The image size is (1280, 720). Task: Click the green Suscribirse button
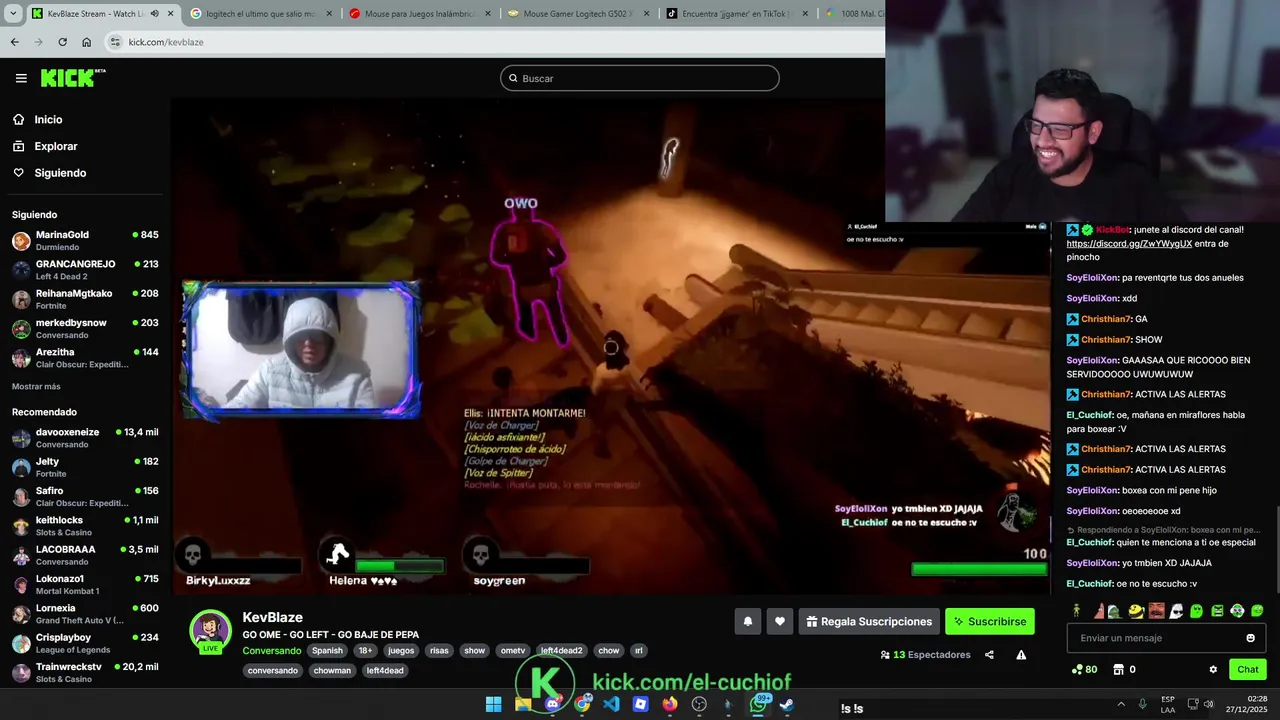990,621
